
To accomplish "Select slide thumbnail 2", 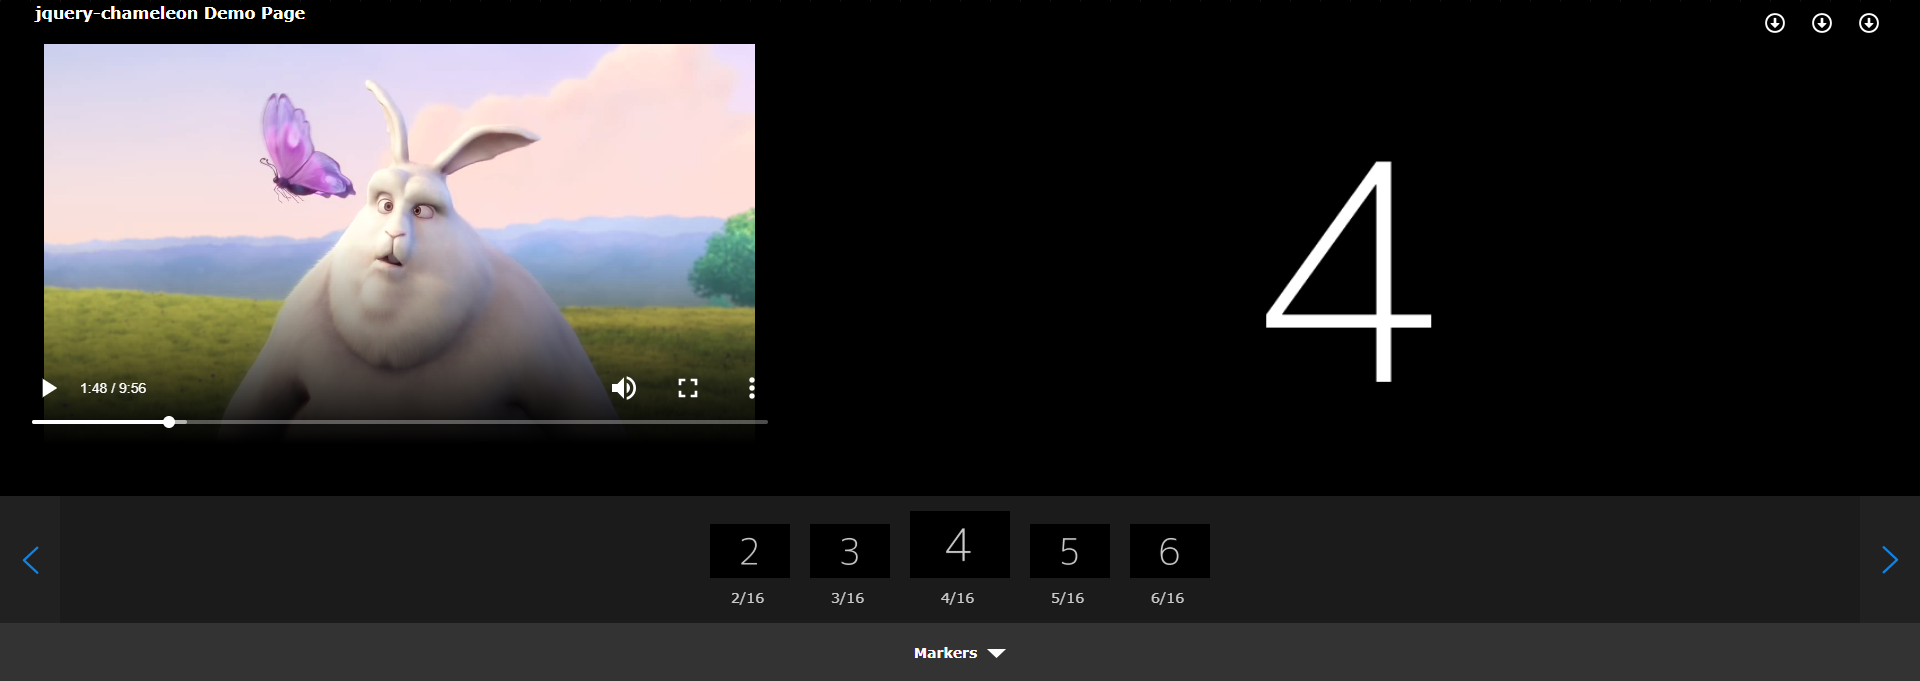I will (750, 551).
